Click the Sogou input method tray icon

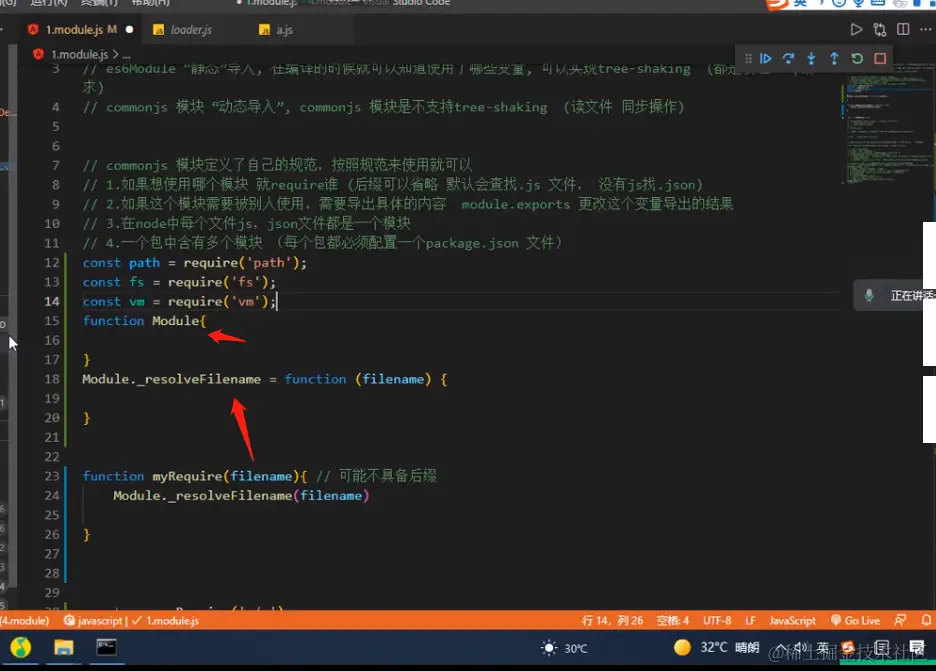point(848,647)
